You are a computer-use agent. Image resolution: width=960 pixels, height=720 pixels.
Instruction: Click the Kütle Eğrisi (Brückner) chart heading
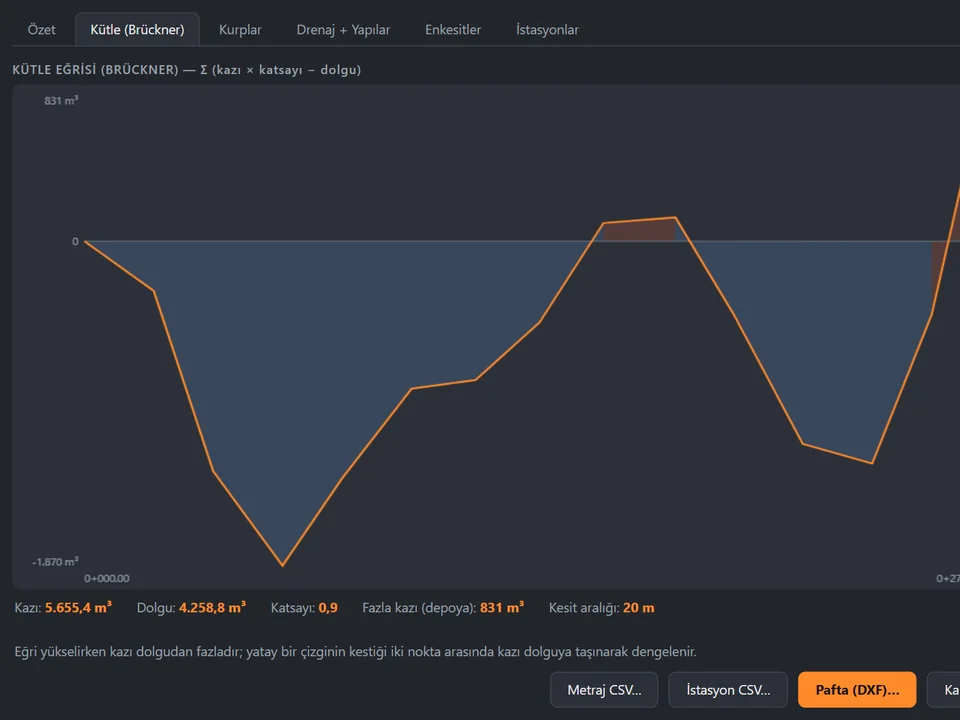pos(187,70)
